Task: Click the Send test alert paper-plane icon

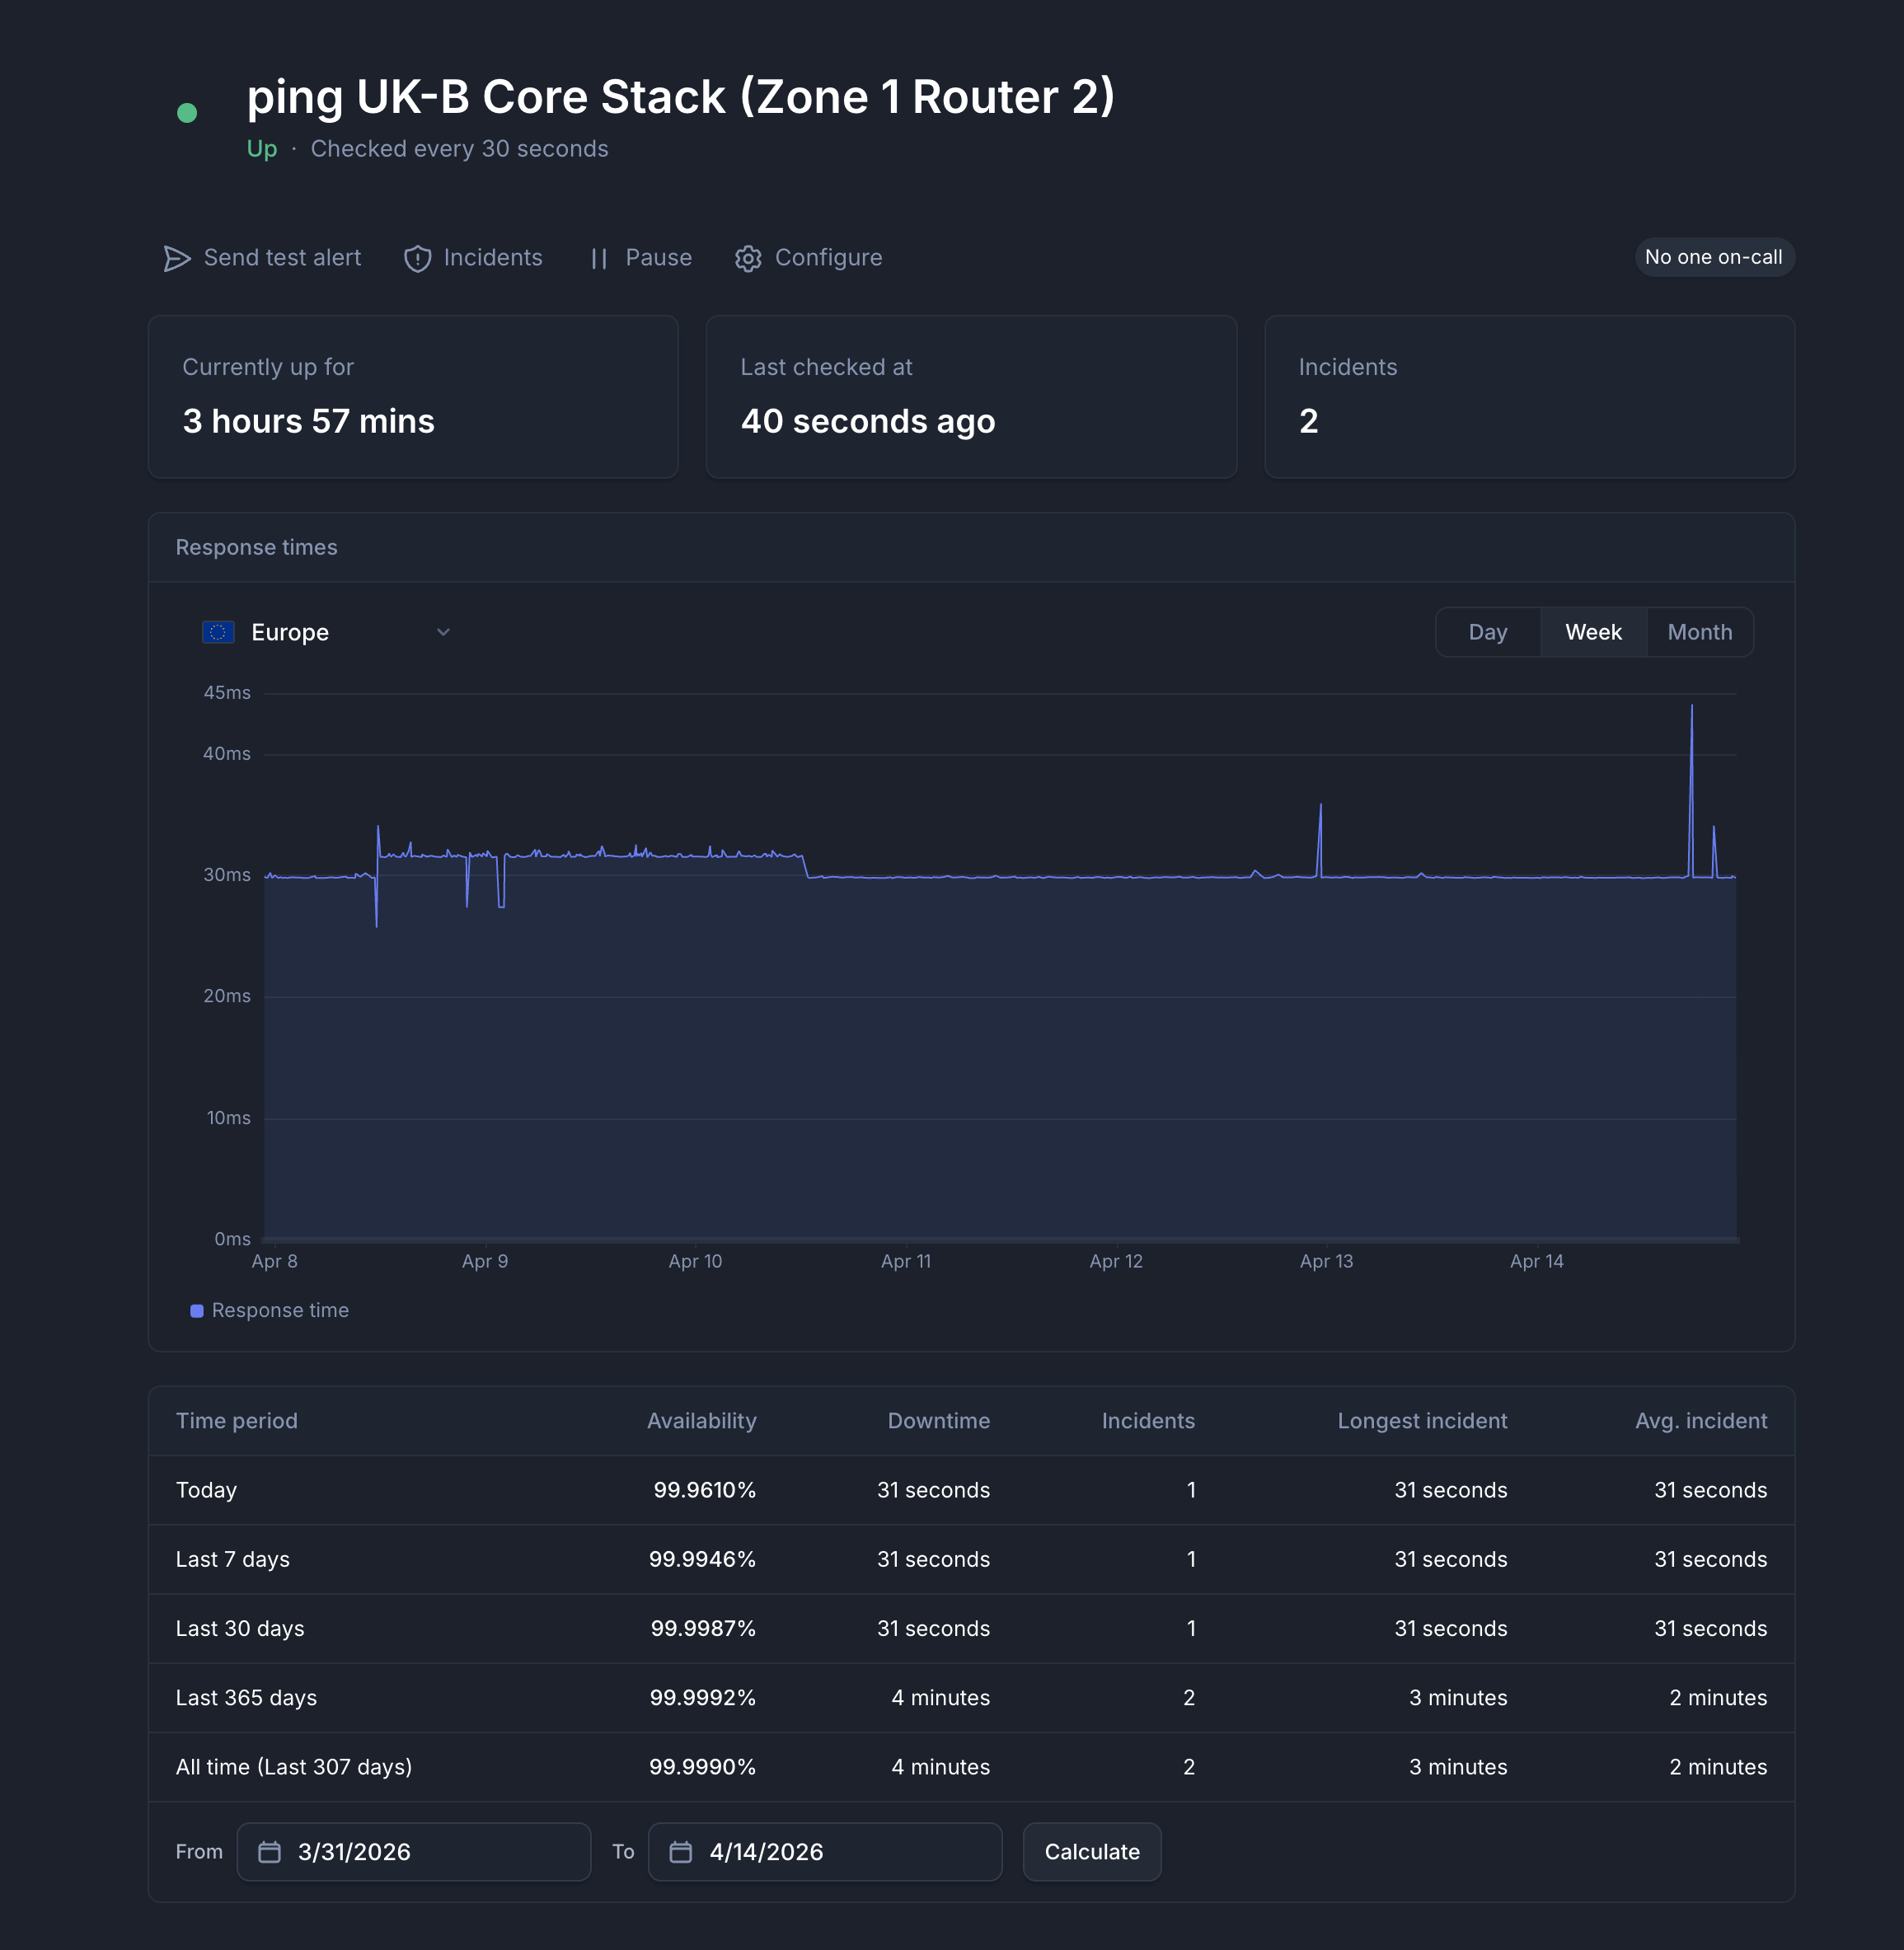Action: point(177,258)
